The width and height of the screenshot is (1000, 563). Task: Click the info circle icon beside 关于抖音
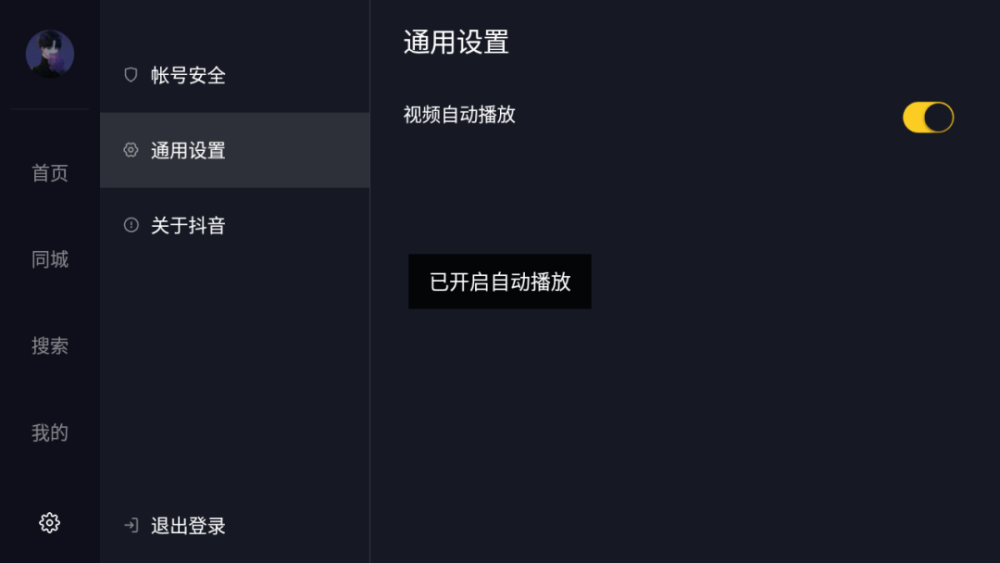(x=131, y=225)
